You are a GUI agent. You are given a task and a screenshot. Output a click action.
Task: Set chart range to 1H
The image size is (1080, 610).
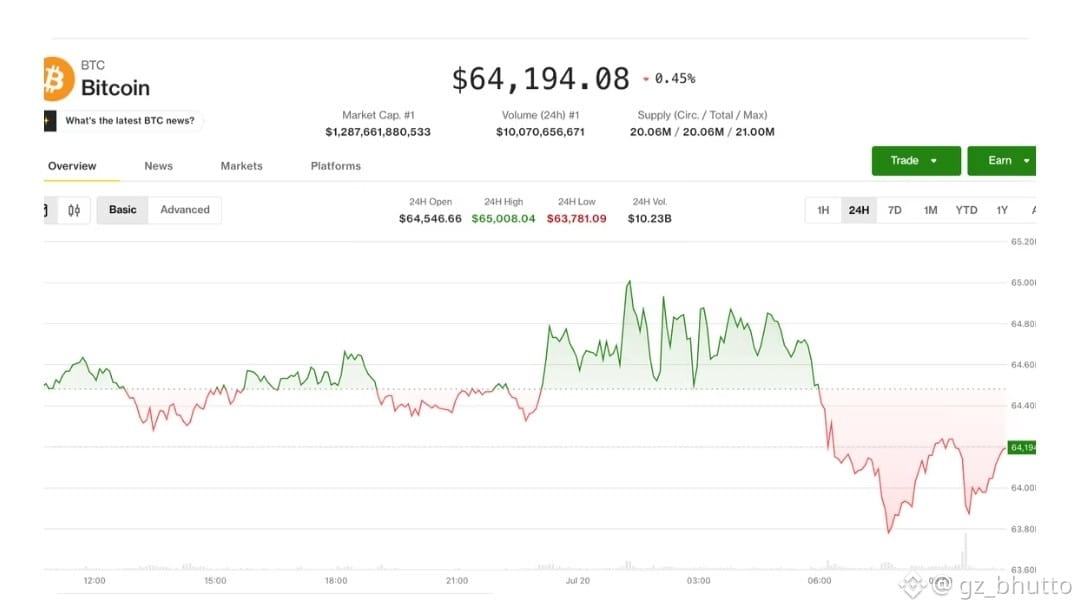(x=823, y=210)
